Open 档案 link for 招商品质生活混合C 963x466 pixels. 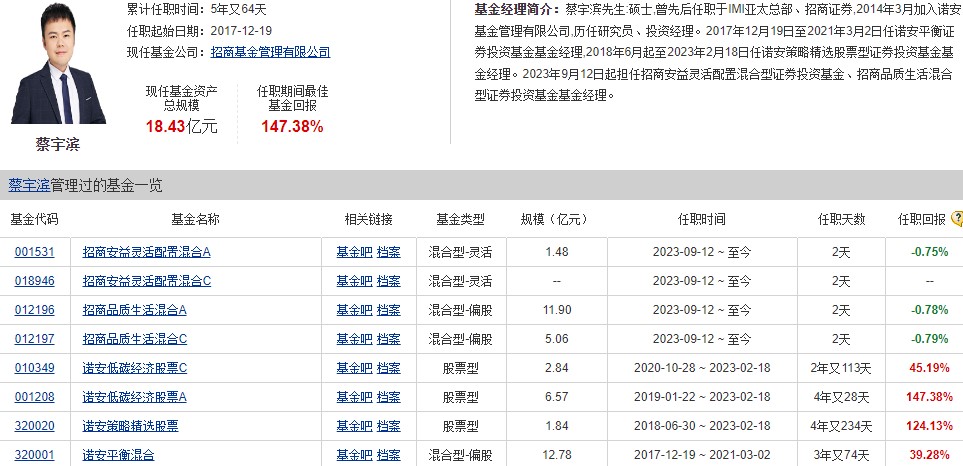pos(389,339)
